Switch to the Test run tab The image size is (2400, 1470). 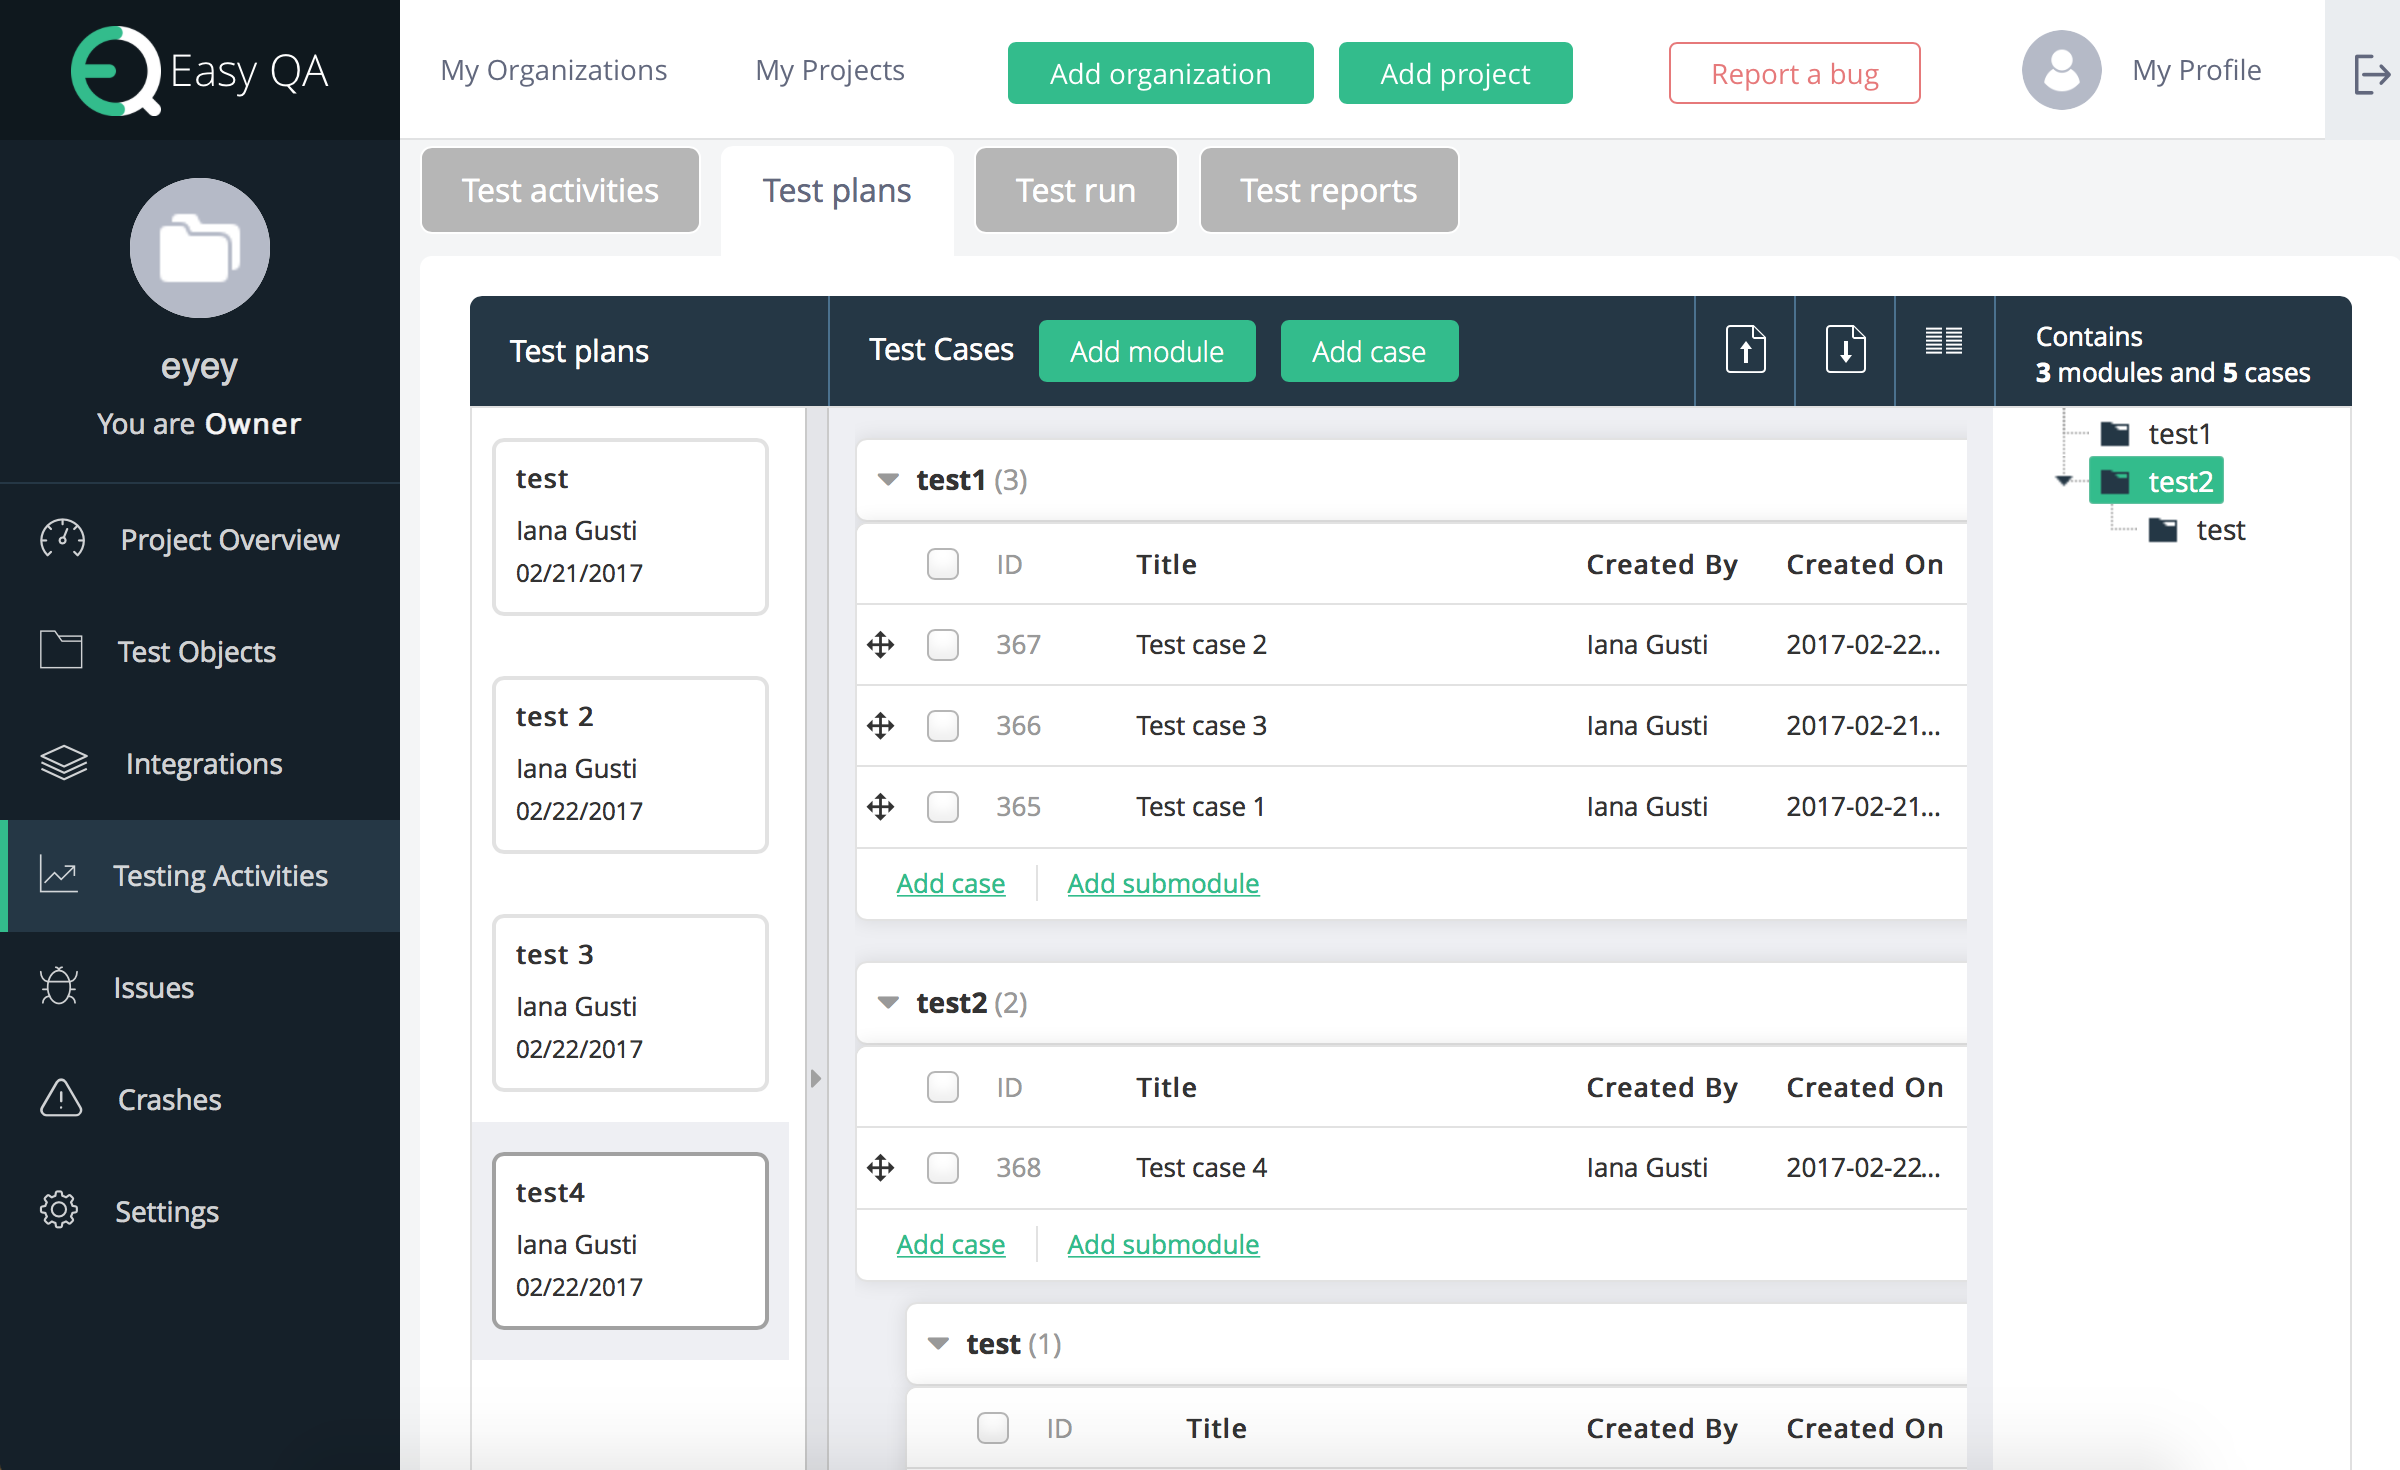[1075, 189]
